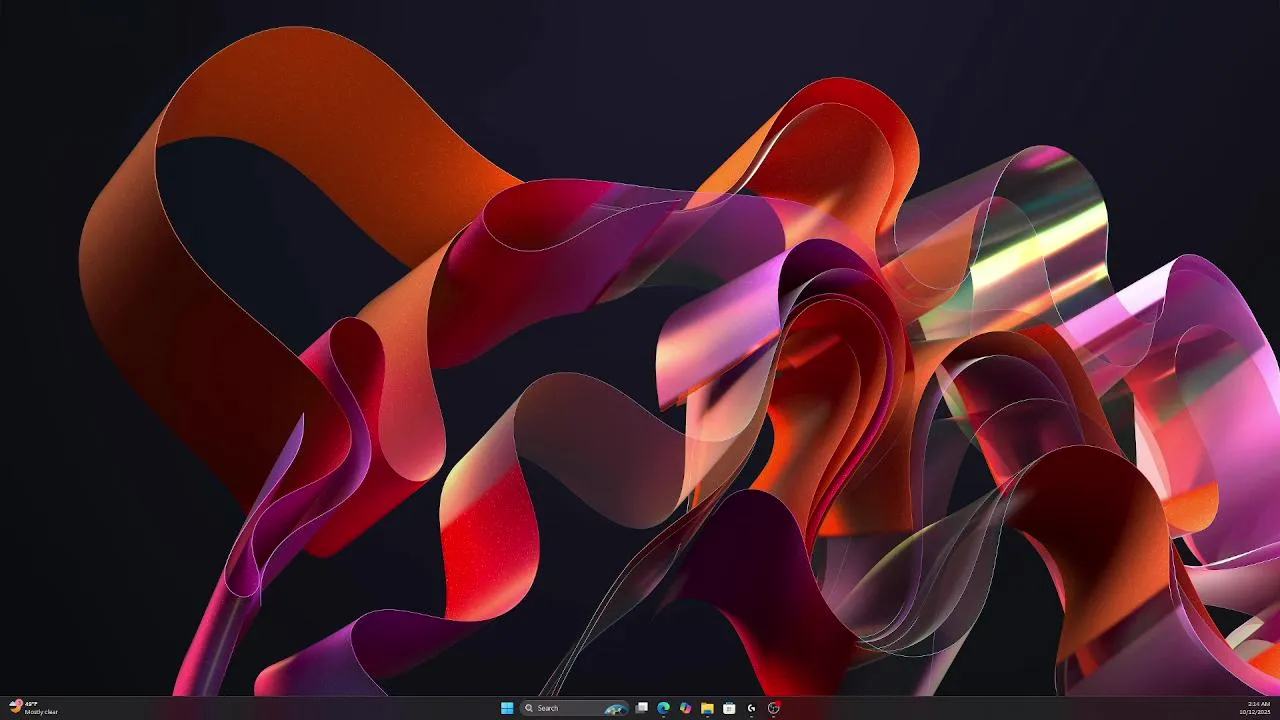The width and height of the screenshot is (1280, 720).
Task: Open the clock and date flyout
Action: pyautogui.click(x=1257, y=708)
